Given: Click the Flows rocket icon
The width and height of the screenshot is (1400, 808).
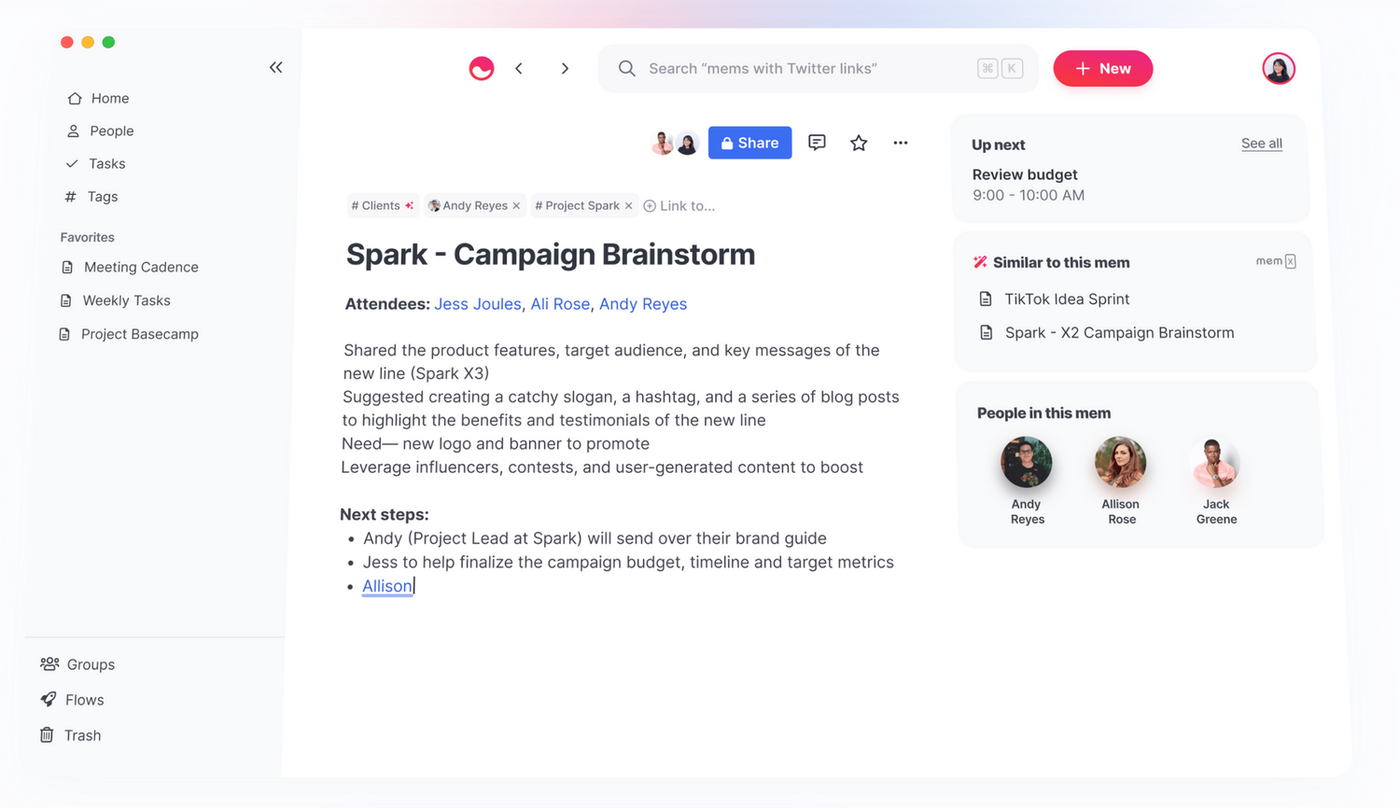Looking at the screenshot, I should point(48,700).
